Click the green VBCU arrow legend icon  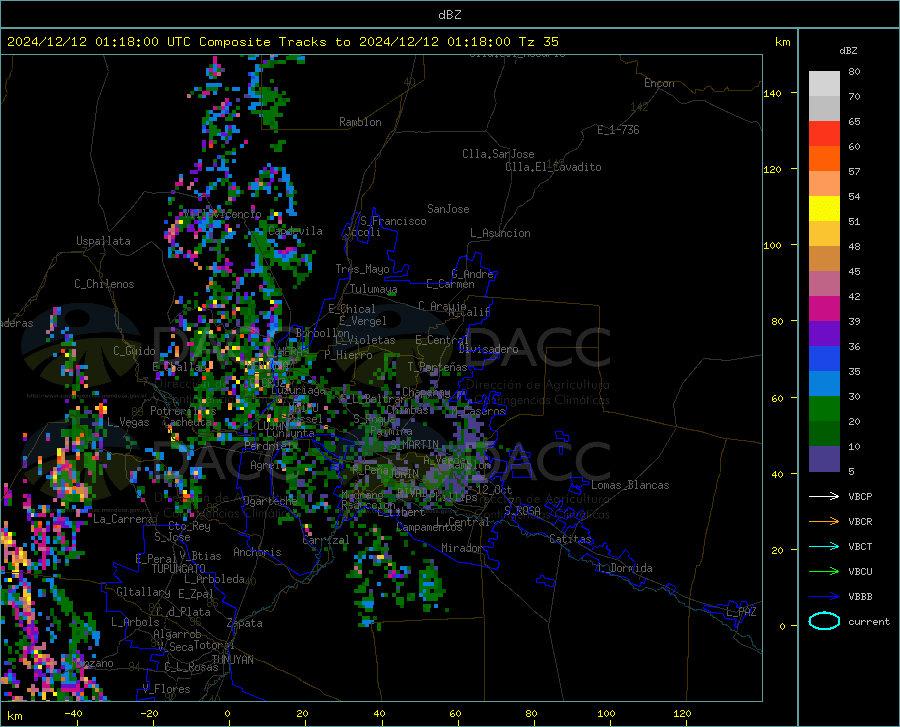824,572
